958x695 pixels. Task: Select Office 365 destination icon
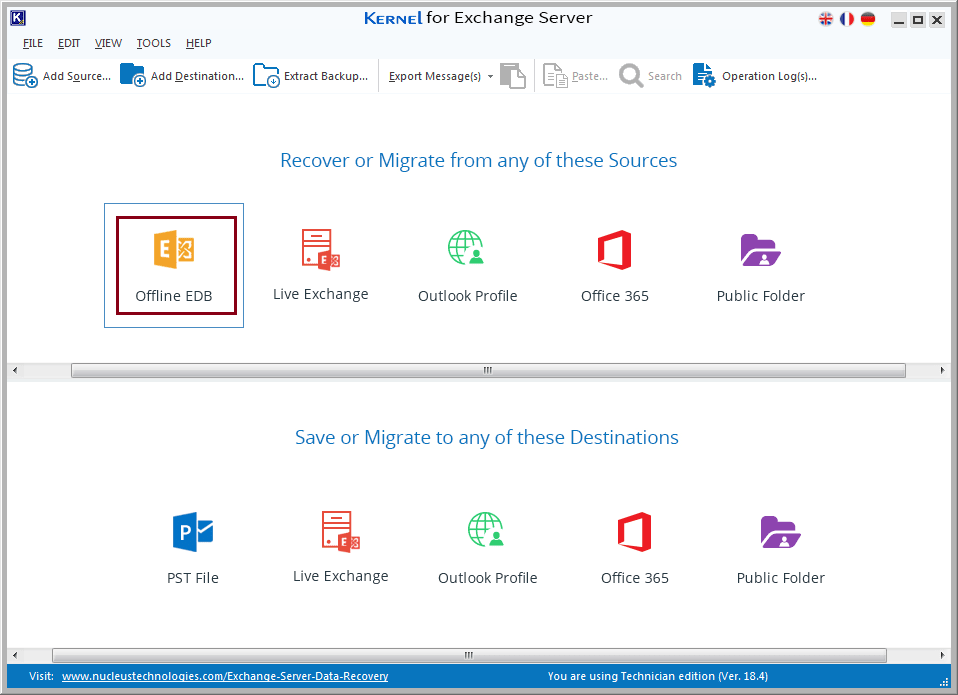click(634, 532)
